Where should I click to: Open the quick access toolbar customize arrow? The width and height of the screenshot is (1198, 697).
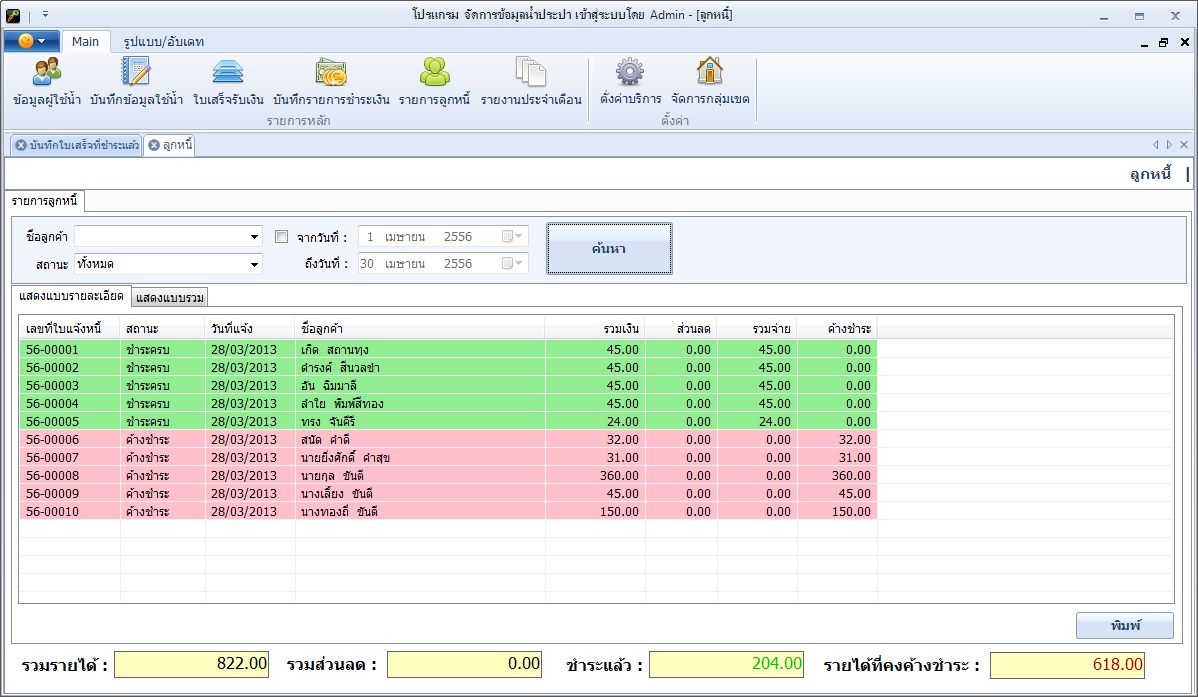[45, 15]
